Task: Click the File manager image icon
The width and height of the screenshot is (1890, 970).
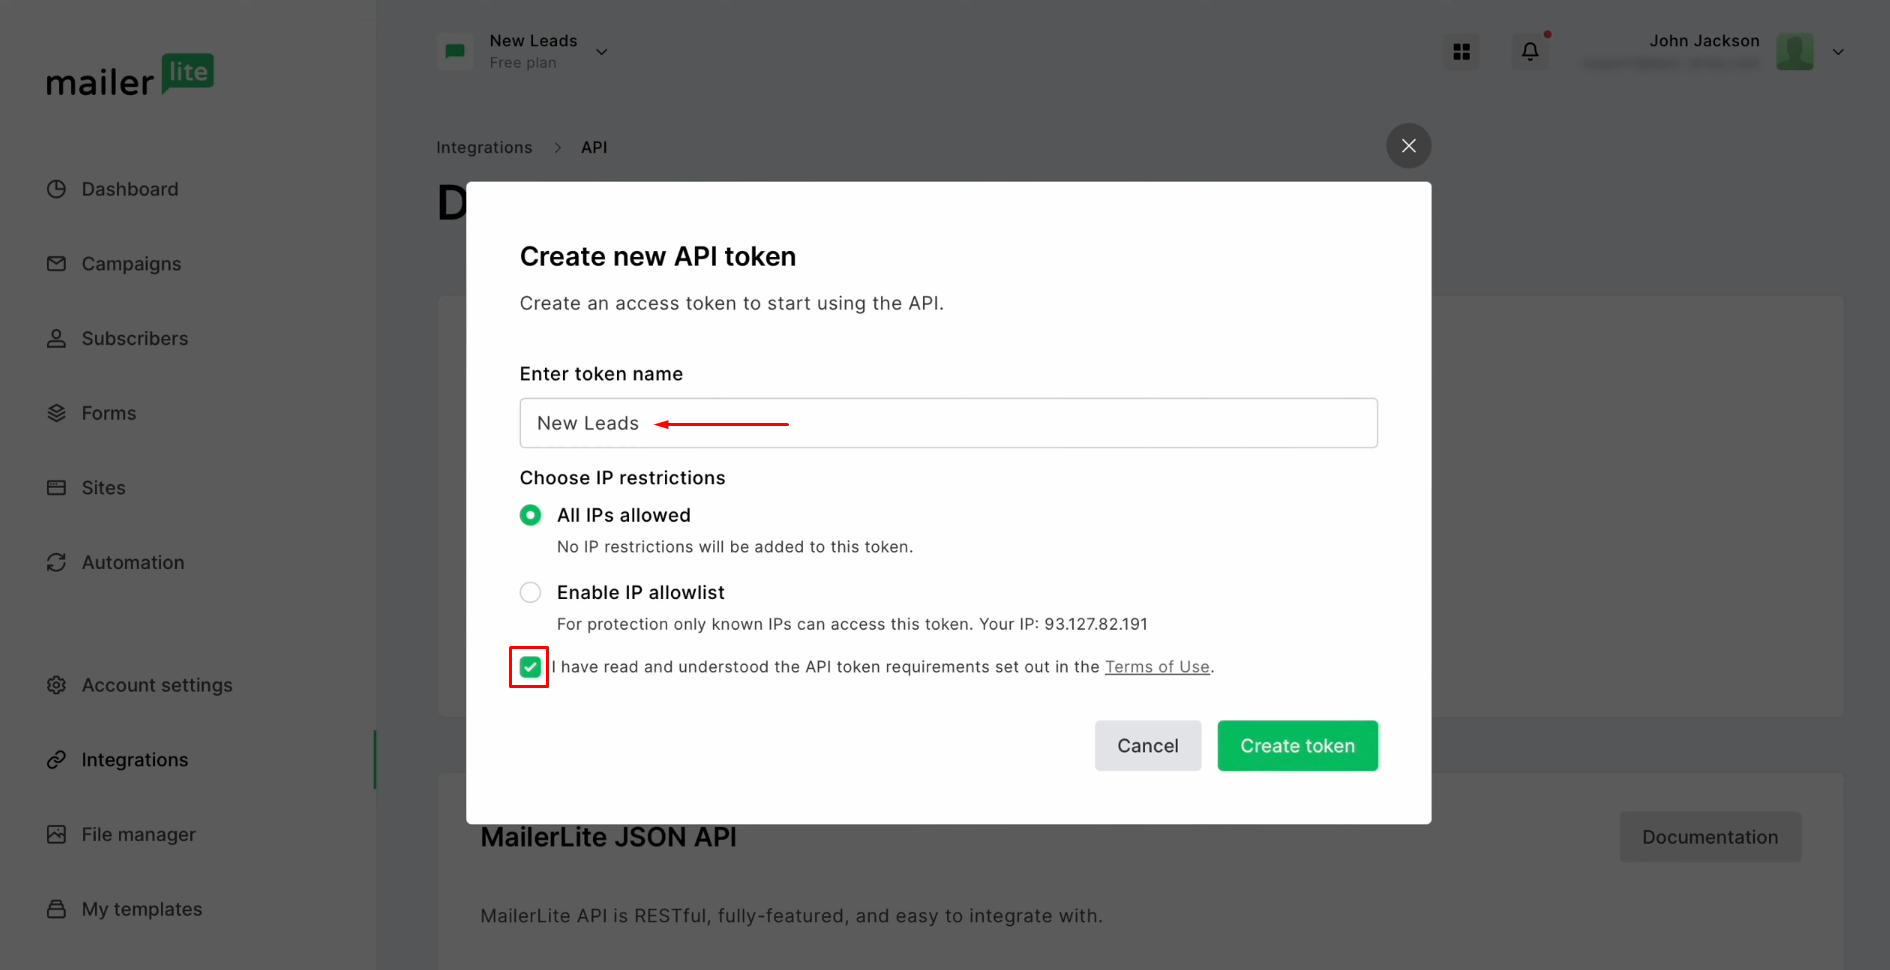Action: (57, 834)
